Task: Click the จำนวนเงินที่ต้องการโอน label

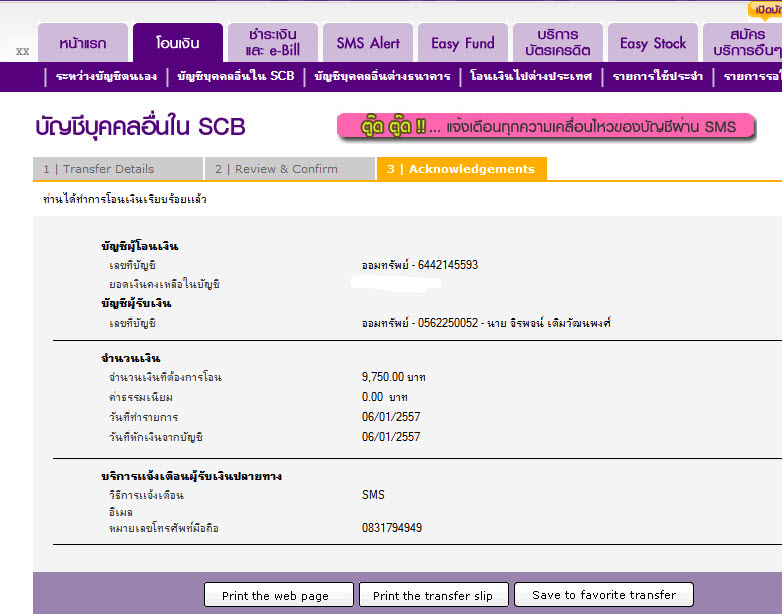Action: (x=165, y=377)
